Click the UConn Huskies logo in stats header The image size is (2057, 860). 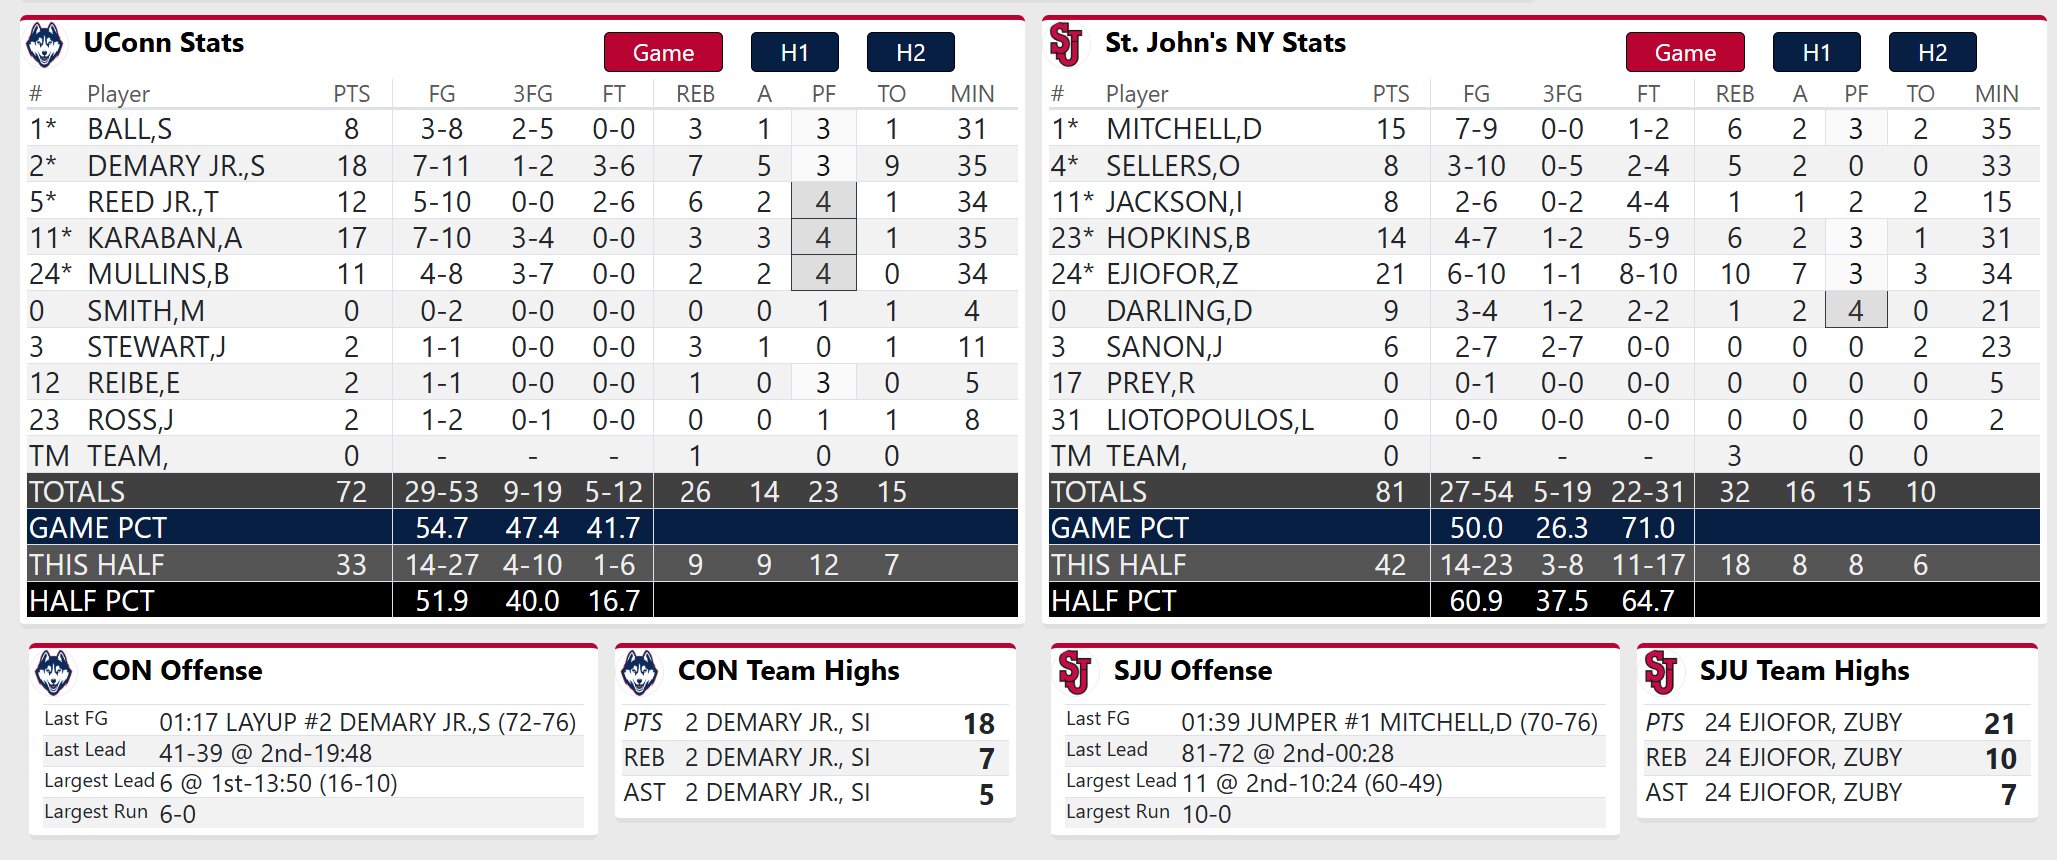pos(45,45)
